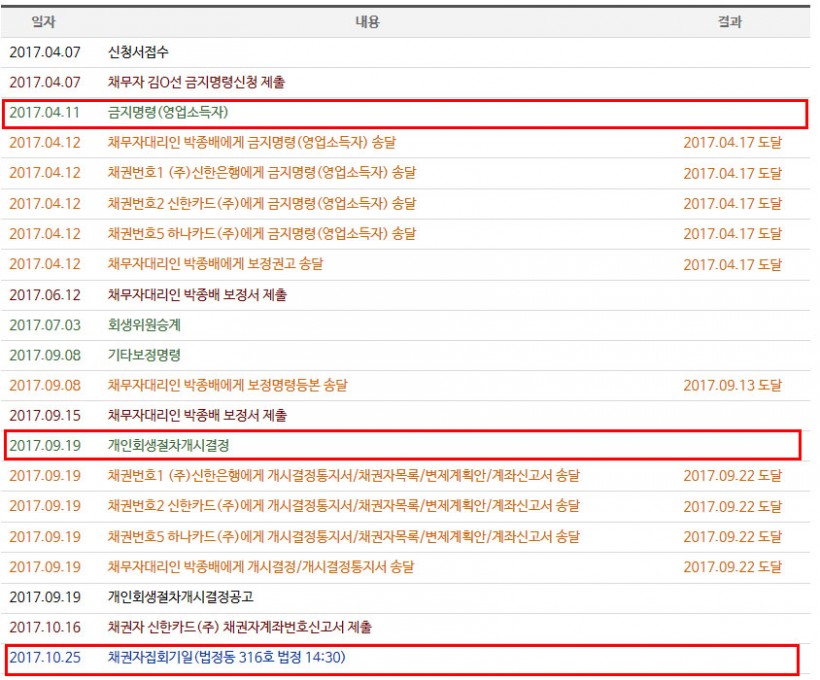Select the '금지명령(영업소득자)' entry dated 2017.04.11
The image size is (820, 680).
(x=168, y=112)
